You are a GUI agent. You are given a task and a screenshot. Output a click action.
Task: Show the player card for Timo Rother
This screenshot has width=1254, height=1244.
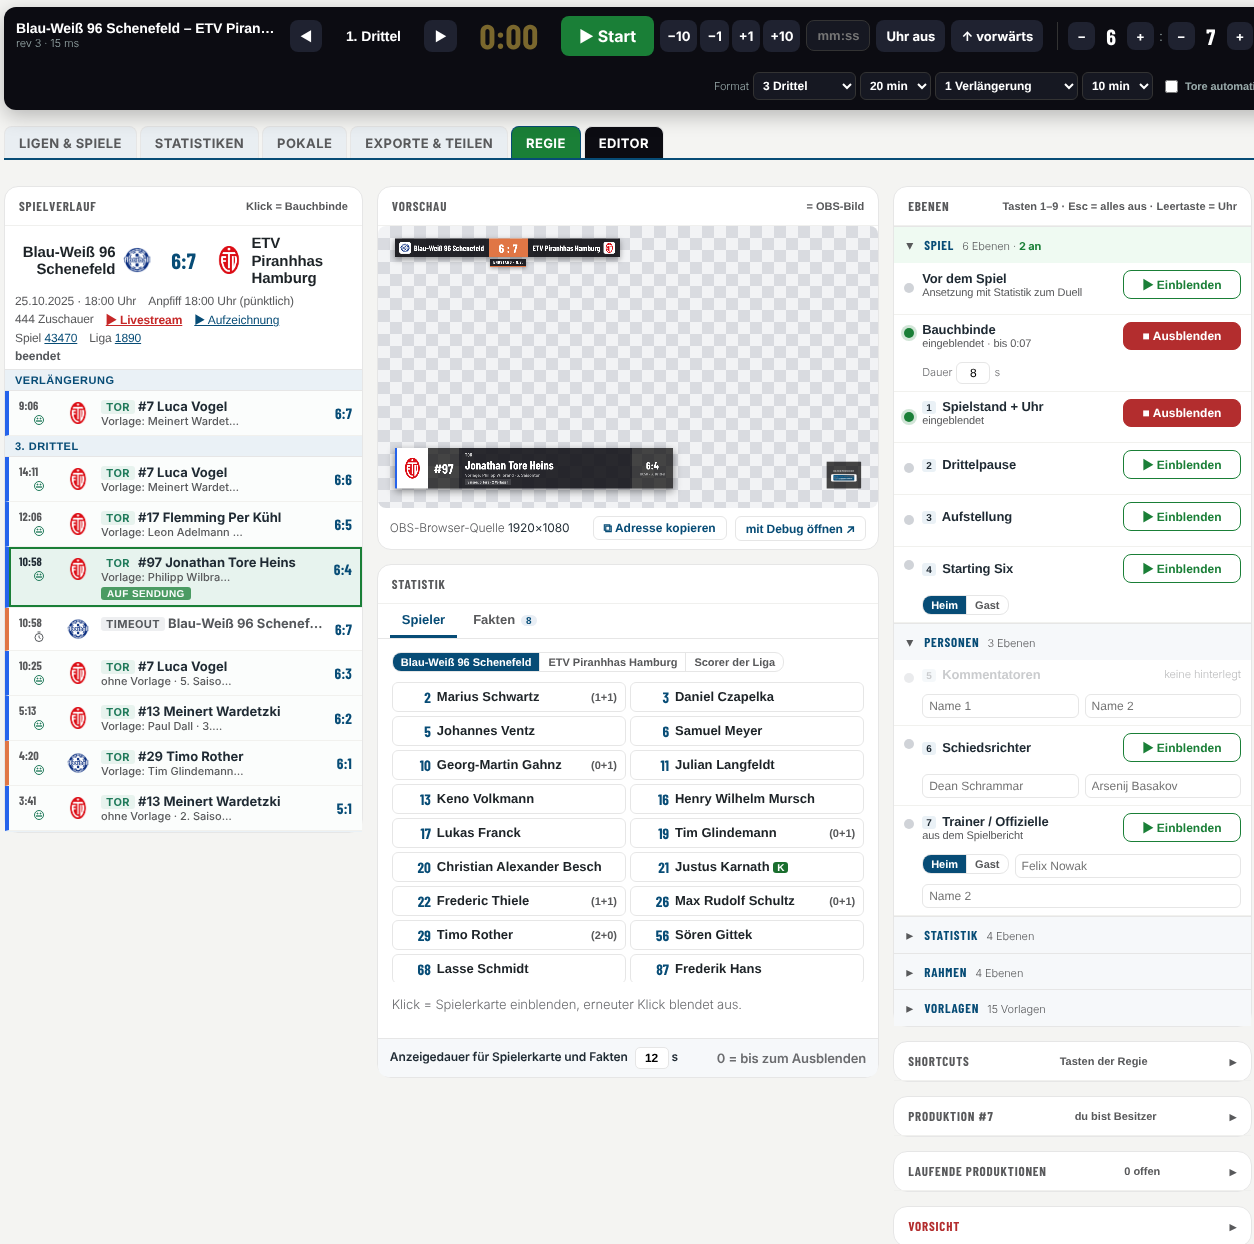(509, 935)
